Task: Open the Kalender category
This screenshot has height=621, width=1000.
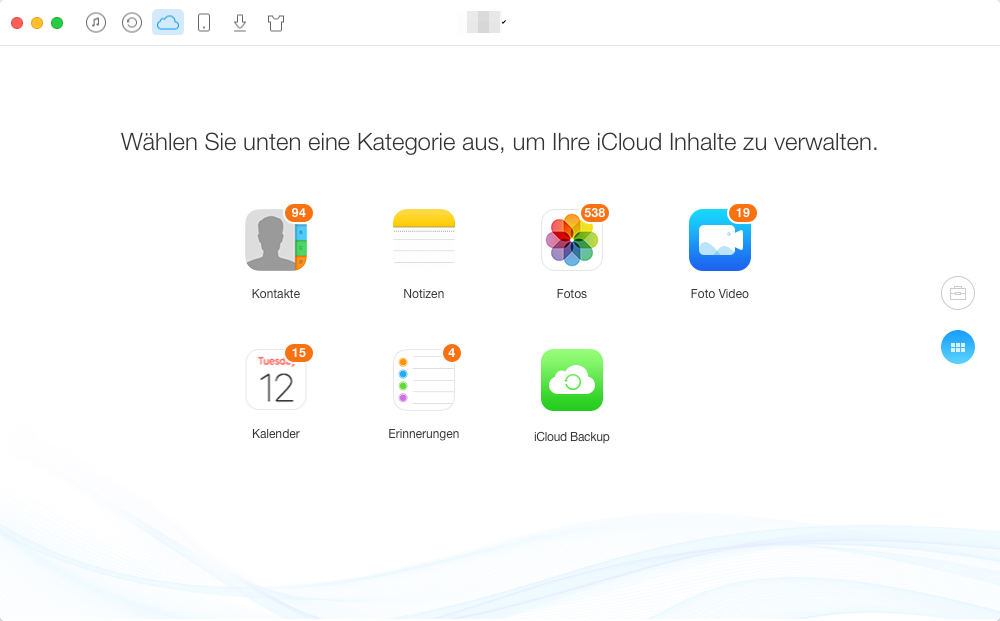Action: coord(276,379)
